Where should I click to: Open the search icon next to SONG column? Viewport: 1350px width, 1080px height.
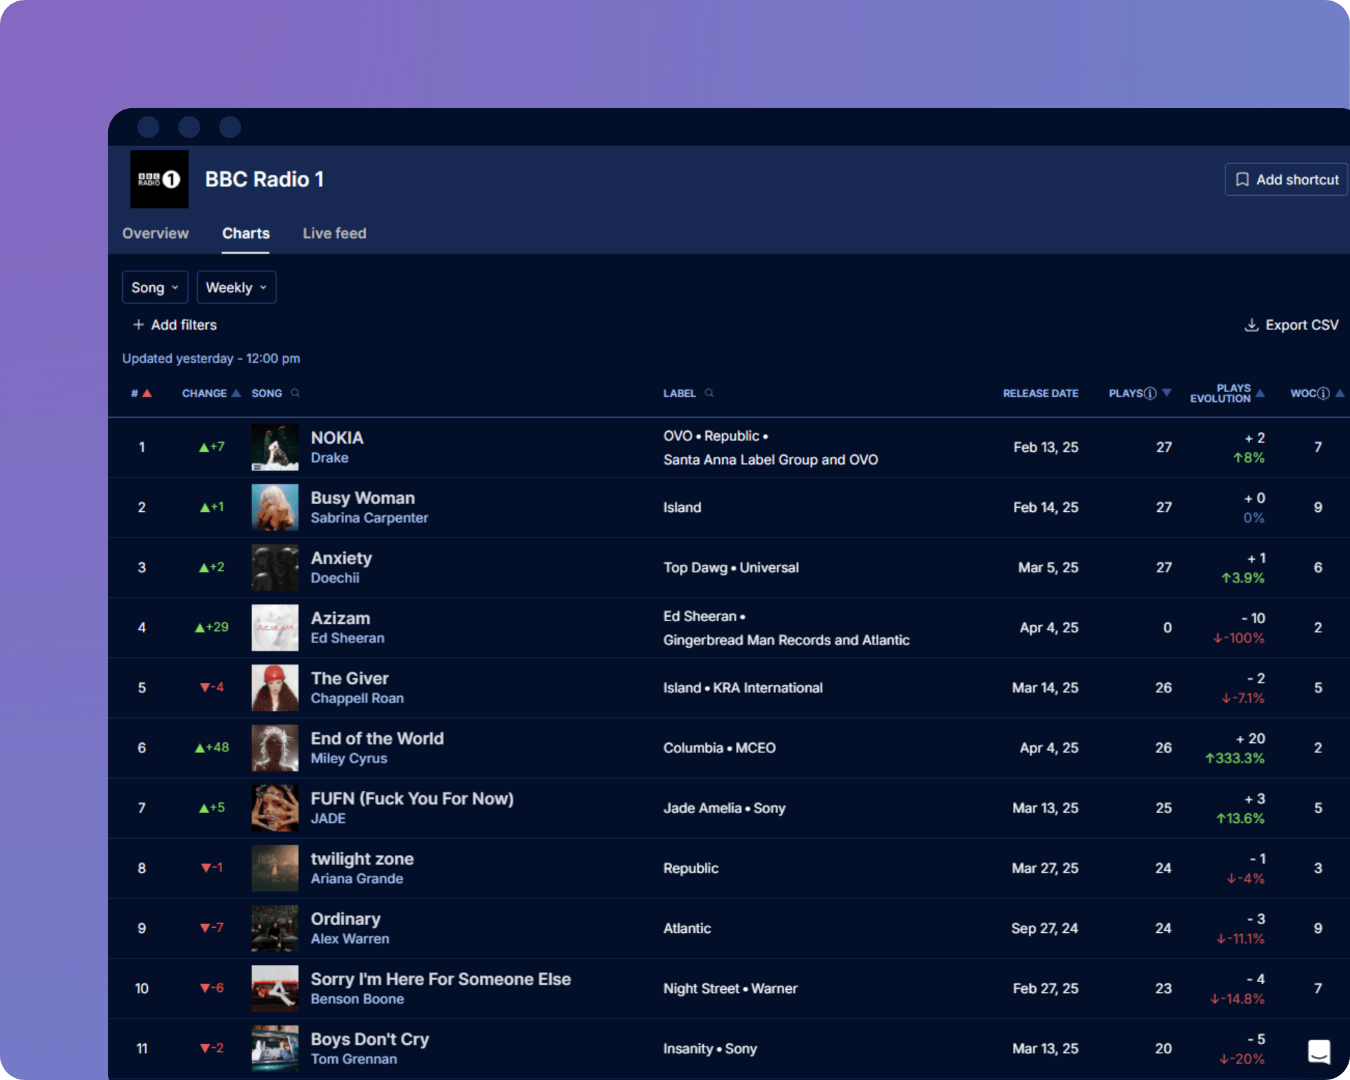[295, 393]
